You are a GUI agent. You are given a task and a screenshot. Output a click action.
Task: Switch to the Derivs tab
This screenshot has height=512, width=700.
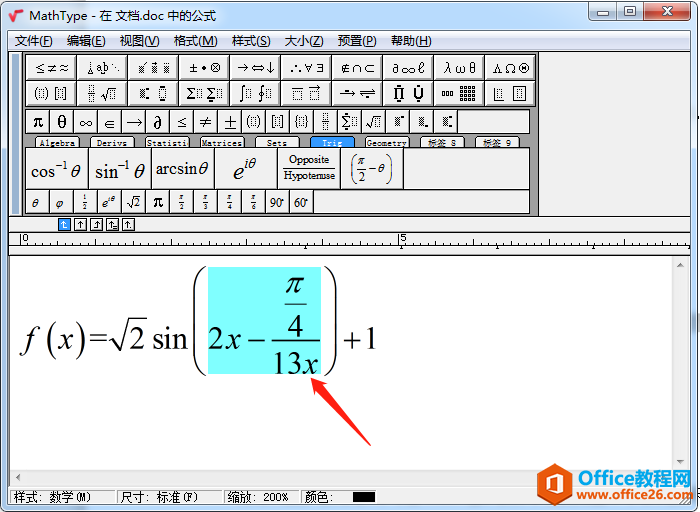click(x=112, y=143)
